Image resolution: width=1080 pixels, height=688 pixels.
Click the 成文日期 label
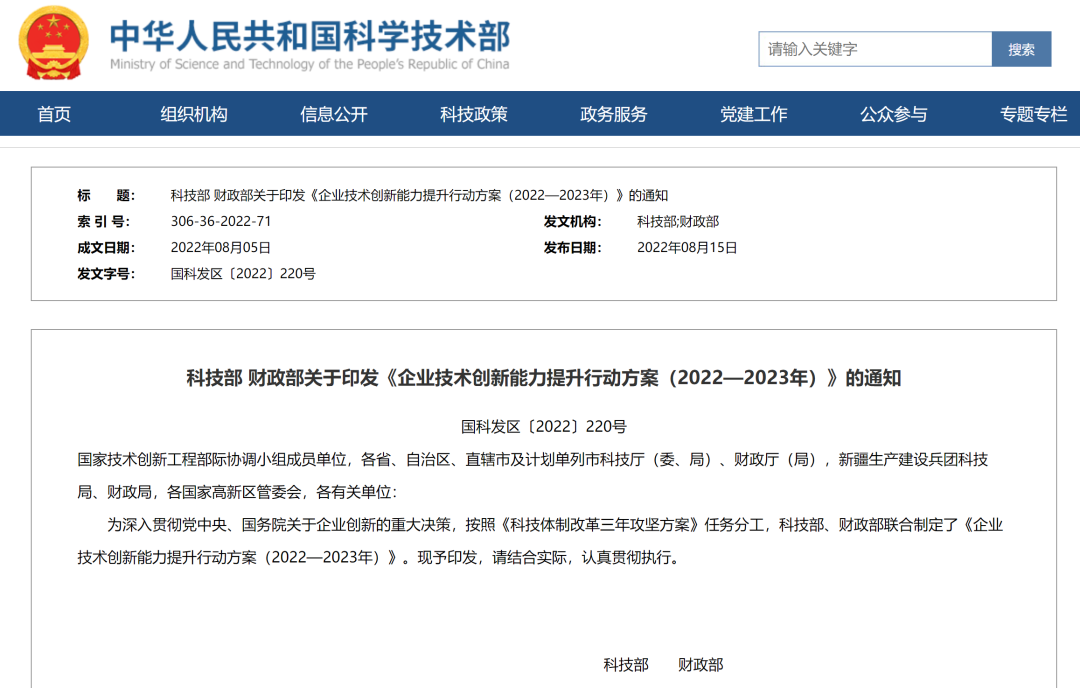(106, 247)
